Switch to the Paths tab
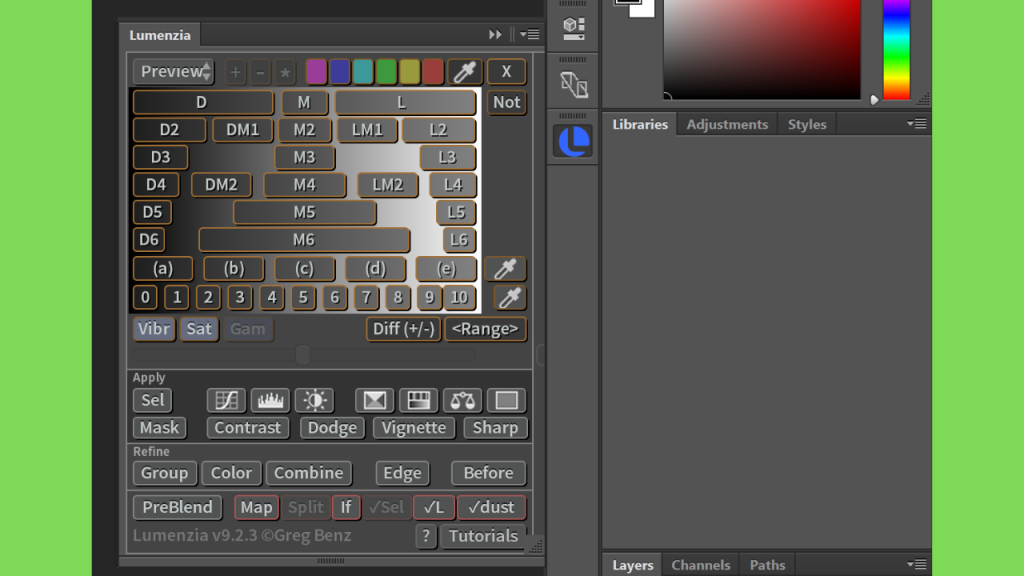 767,565
